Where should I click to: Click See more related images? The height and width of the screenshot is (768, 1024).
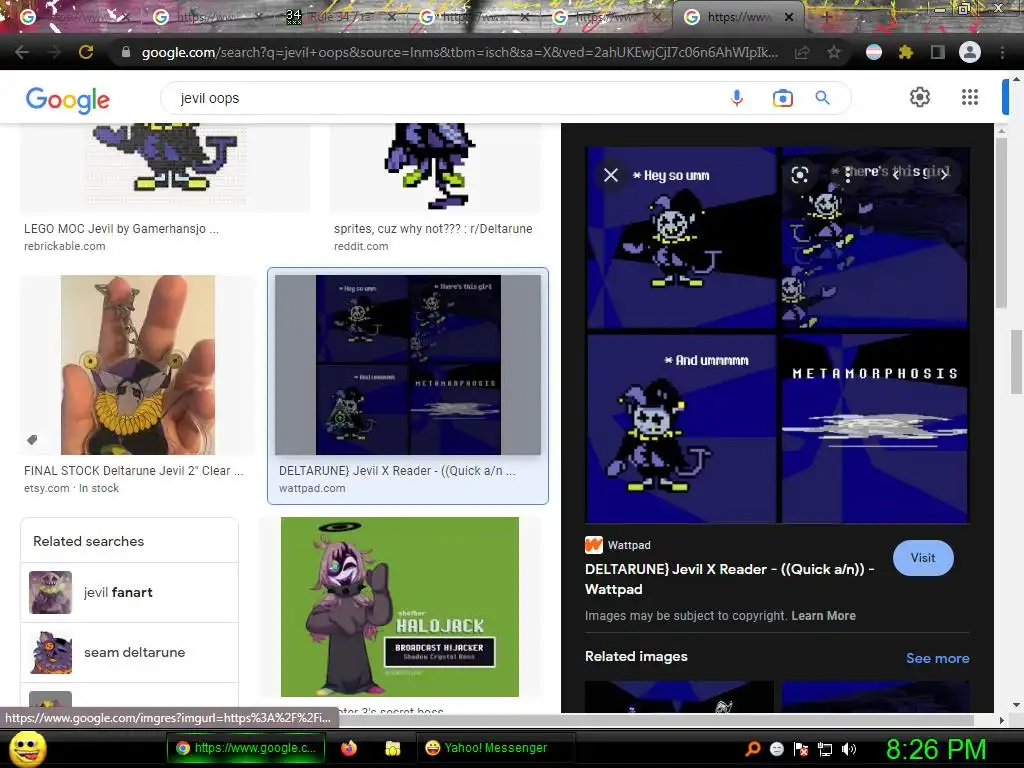pos(937,658)
